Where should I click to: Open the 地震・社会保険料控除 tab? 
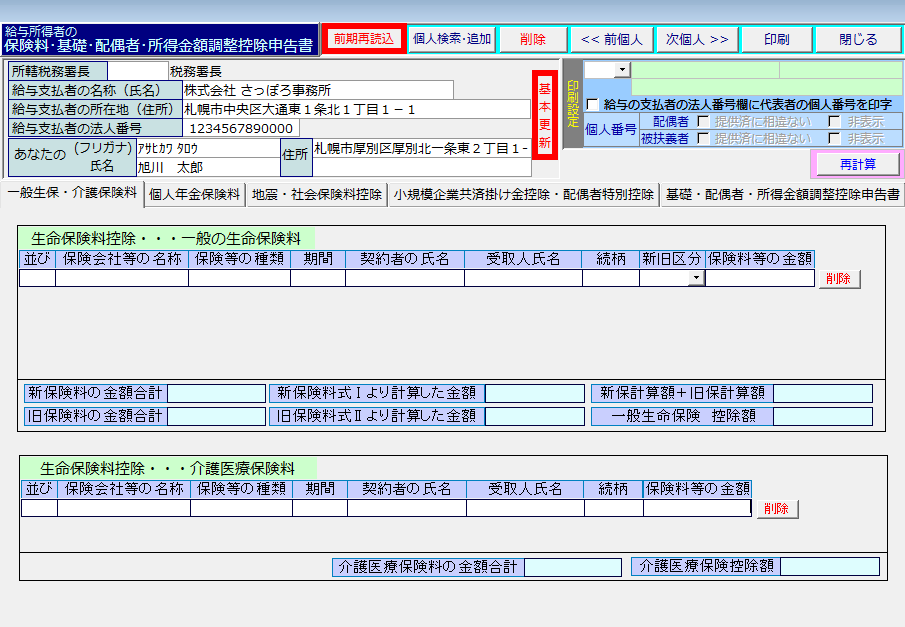tap(316, 194)
